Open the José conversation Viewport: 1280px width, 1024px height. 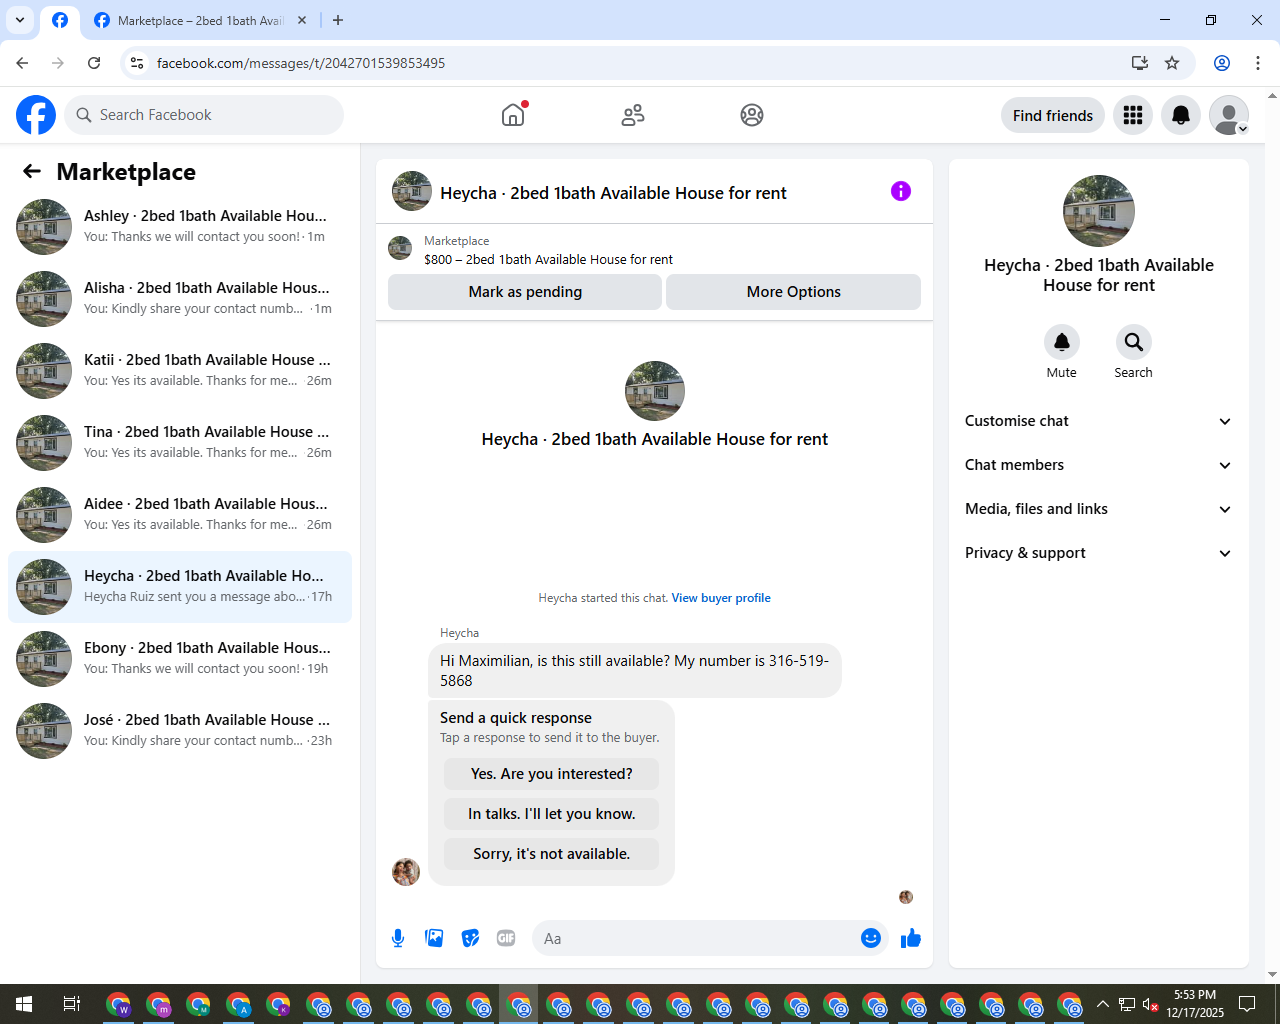click(x=180, y=731)
